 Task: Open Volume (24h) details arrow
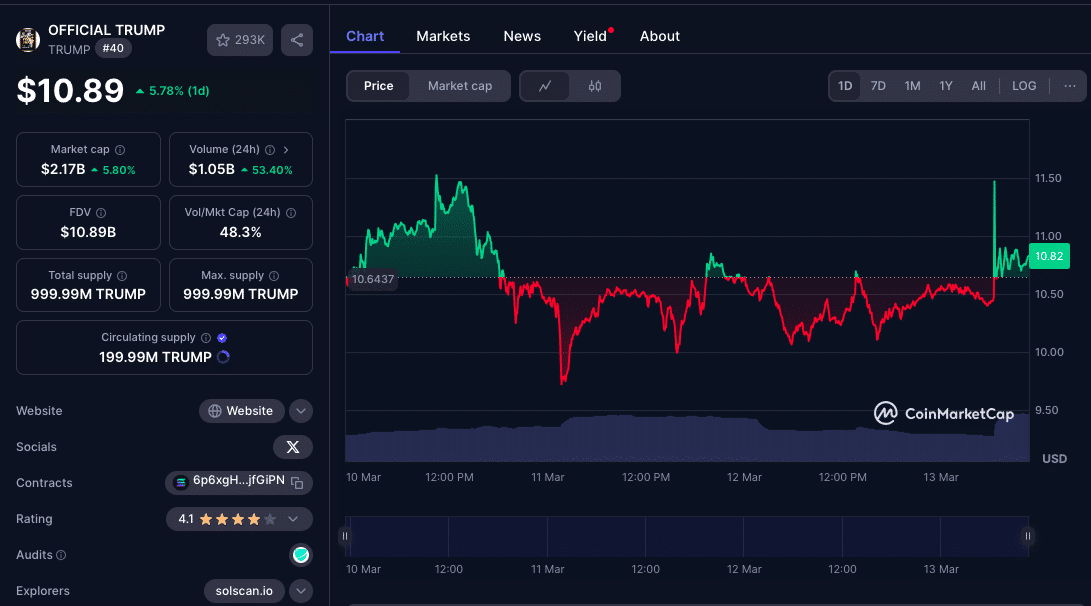pos(286,150)
